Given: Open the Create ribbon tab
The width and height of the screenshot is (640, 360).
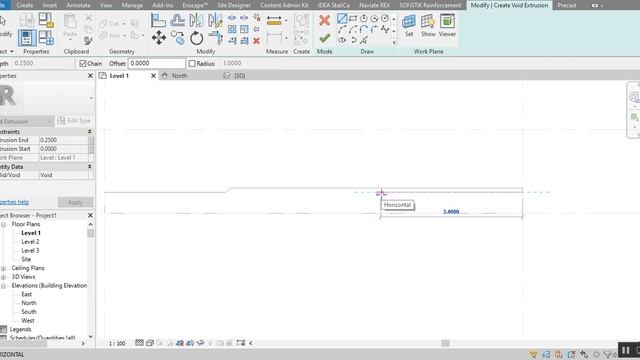Looking at the screenshot, I should (x=25, y=5).
